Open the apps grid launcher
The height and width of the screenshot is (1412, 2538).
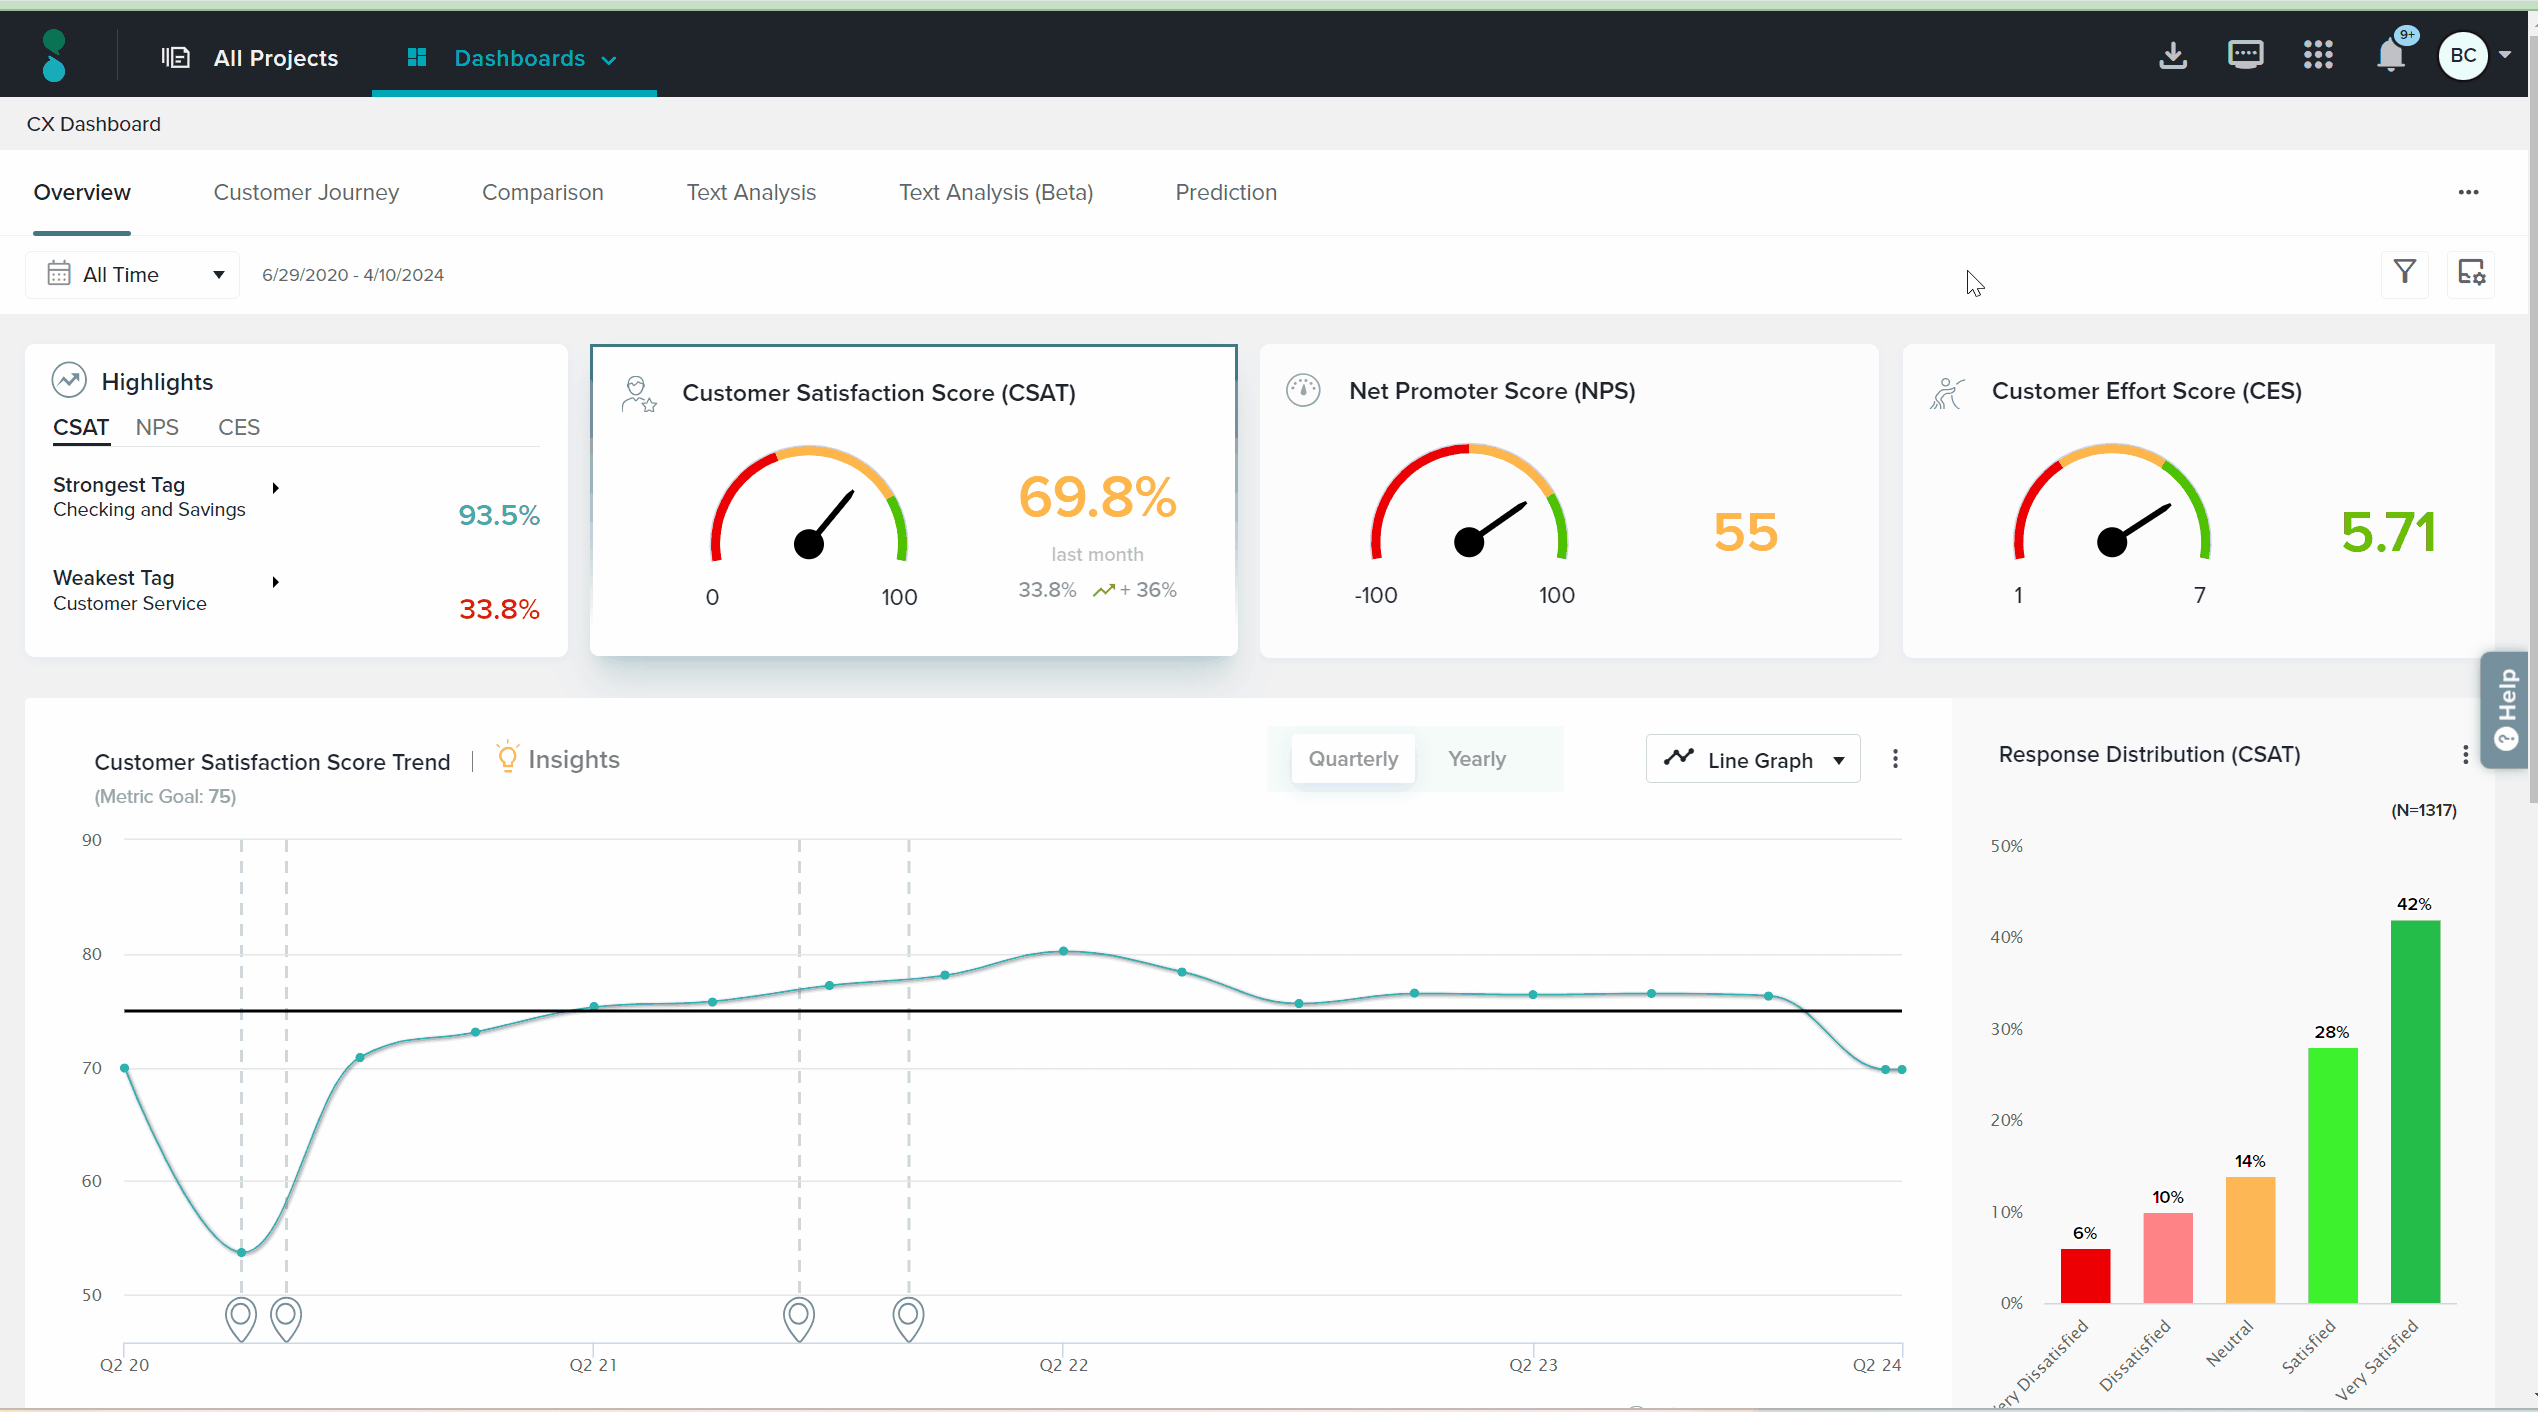click(x=2318, y=55)
